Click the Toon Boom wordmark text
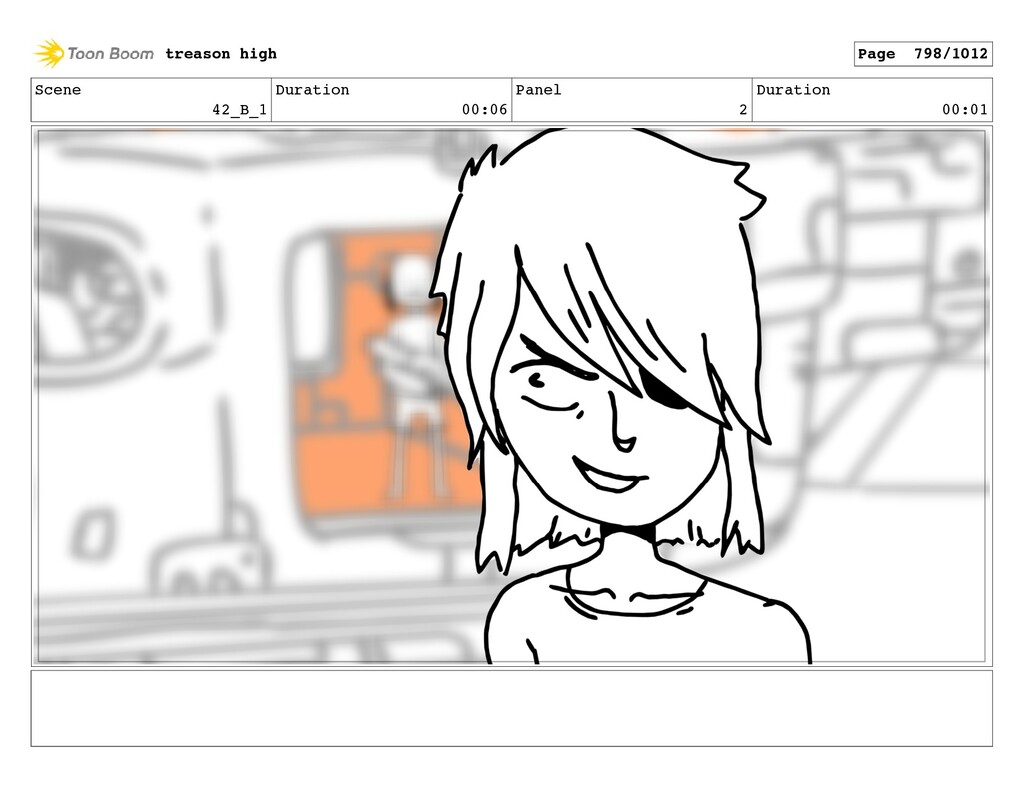 pos(110,54)
